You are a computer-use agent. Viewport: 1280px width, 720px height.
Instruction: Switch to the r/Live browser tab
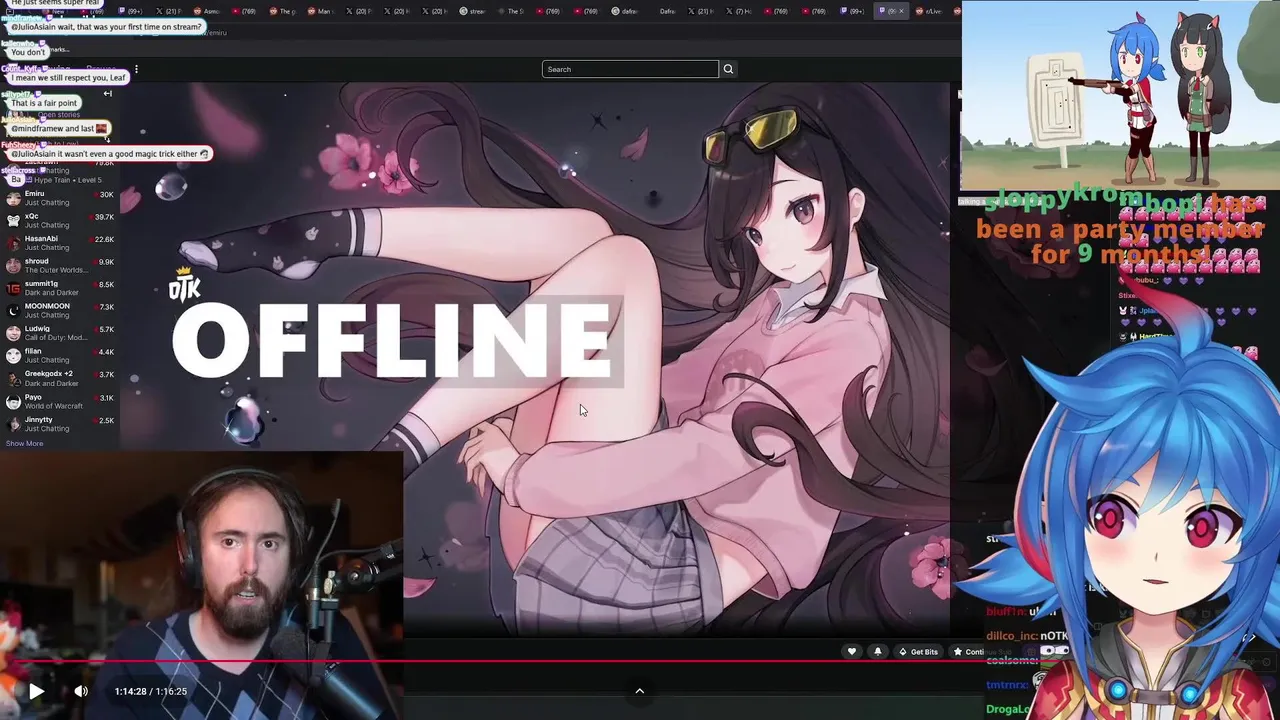(931, 11)
